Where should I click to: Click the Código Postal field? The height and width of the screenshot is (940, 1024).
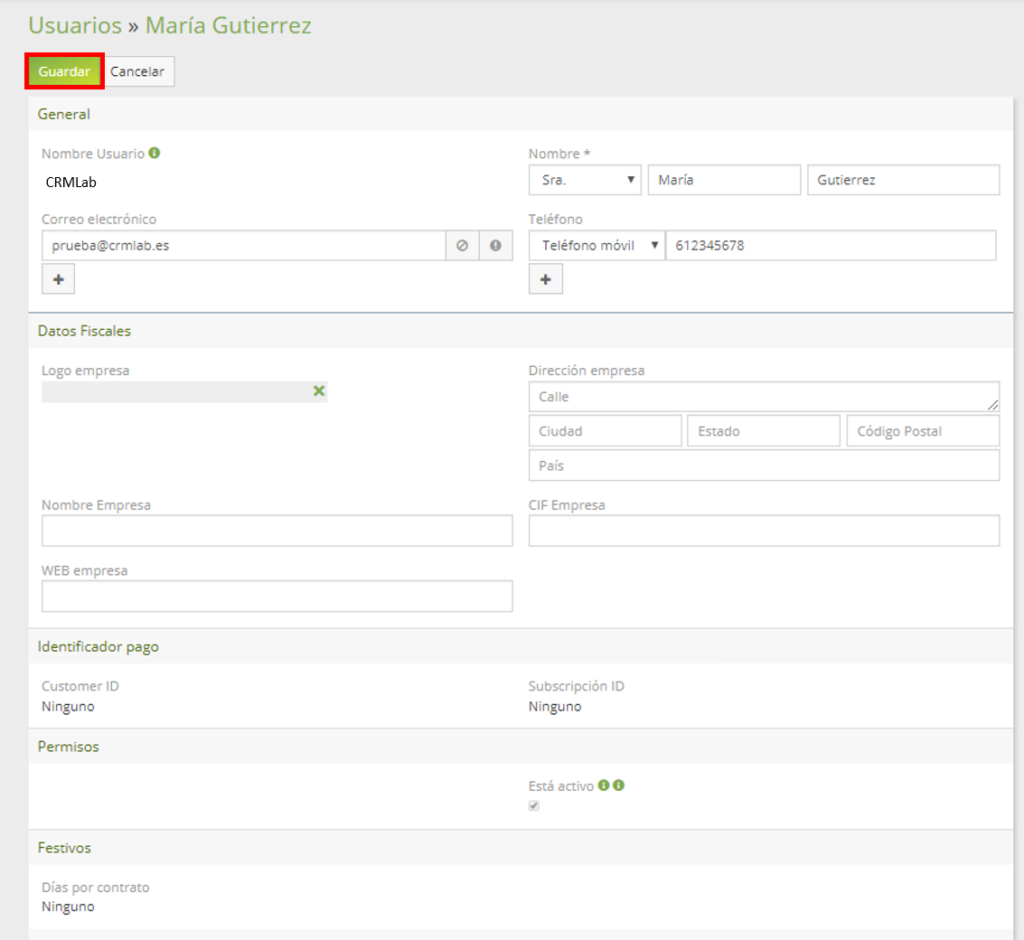(x=923, y=431)
